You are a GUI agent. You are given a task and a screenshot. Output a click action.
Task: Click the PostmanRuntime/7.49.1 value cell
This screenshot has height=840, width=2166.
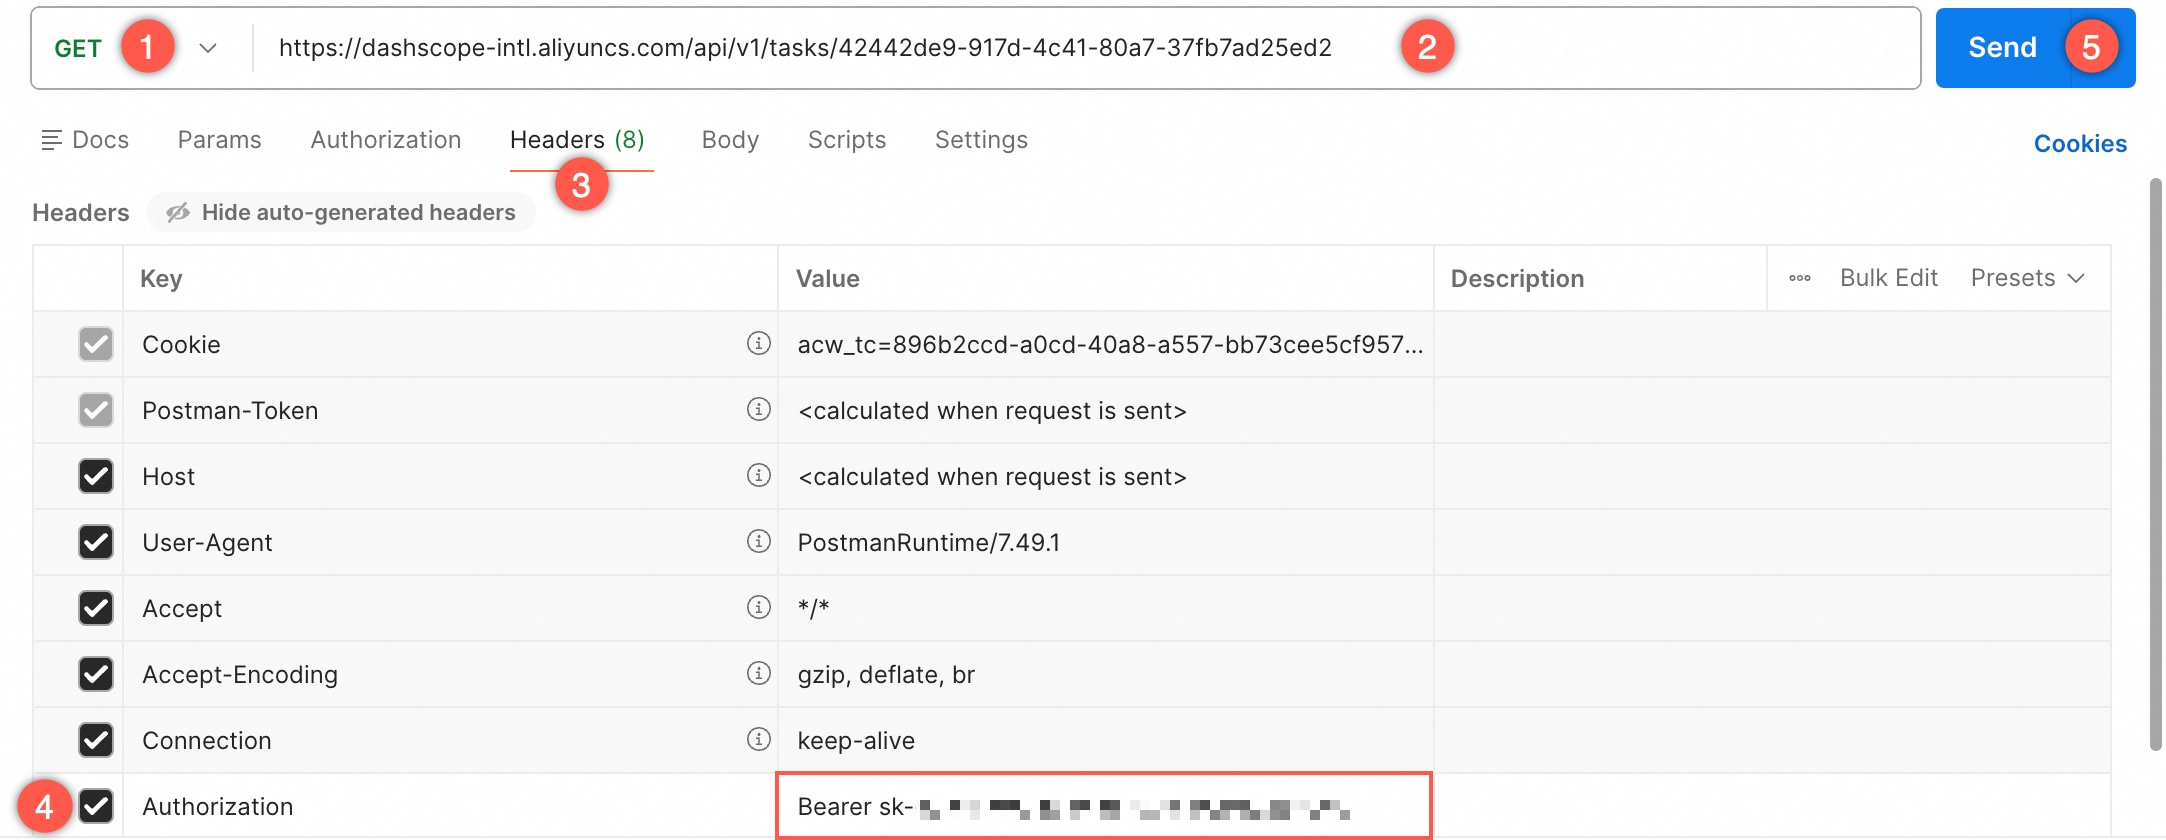tap(1106, 542)
